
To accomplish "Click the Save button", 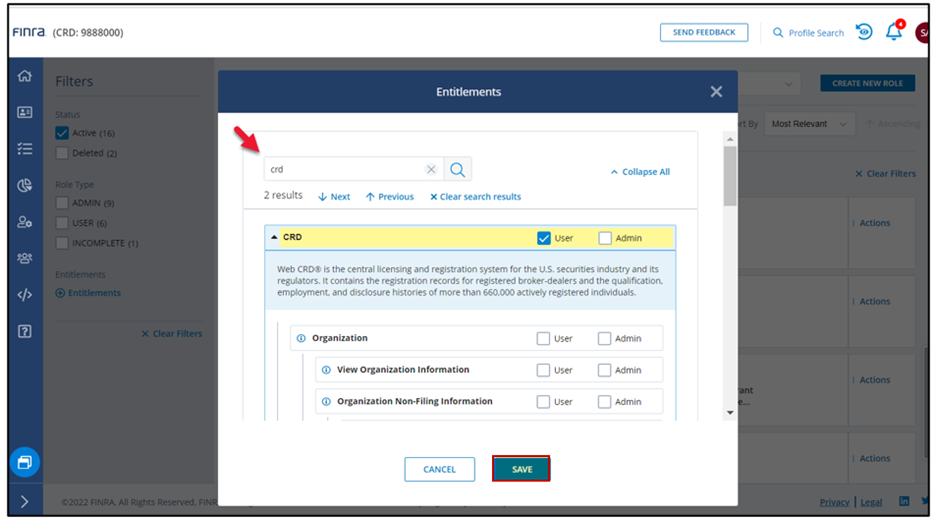I will (x=521, y=469).
